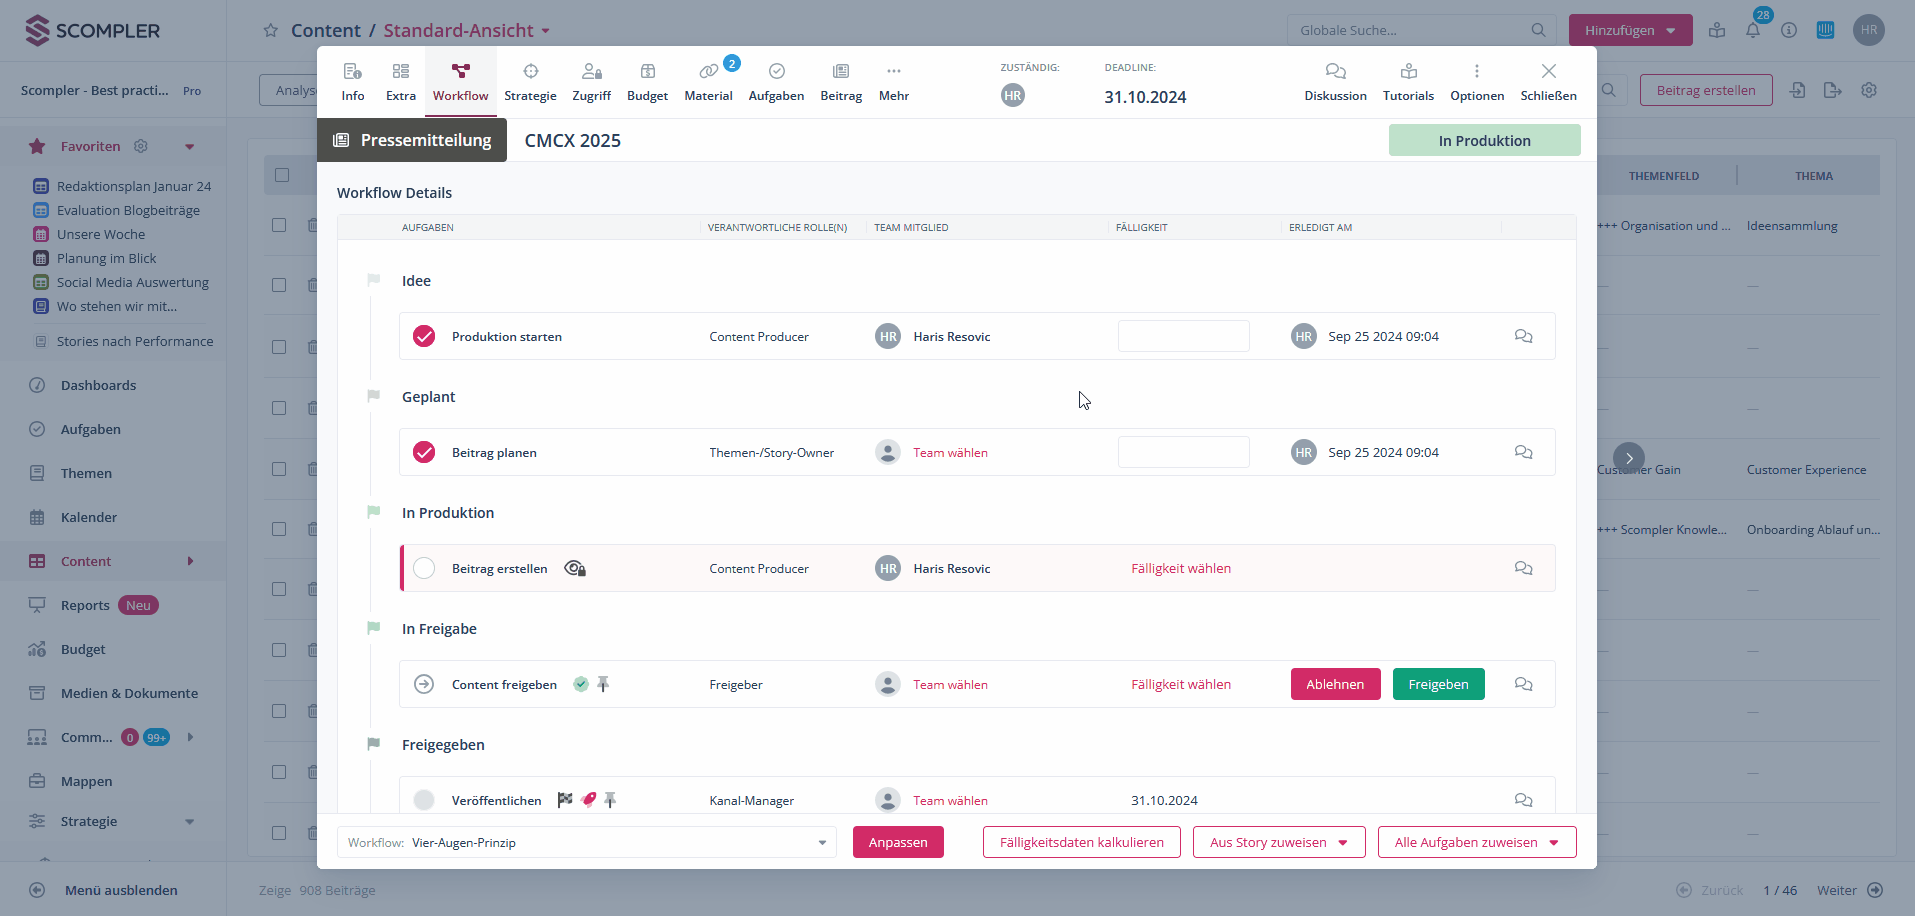Open the Tutorials section
This screenshot has height=916, width=1915.
point(1408,81)
